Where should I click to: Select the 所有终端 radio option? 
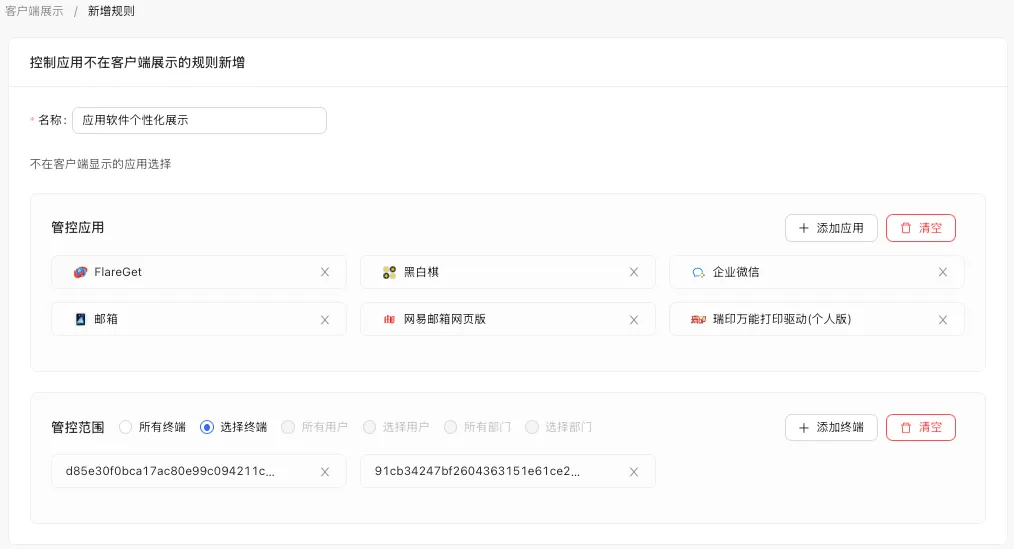[x=126, y=427]
